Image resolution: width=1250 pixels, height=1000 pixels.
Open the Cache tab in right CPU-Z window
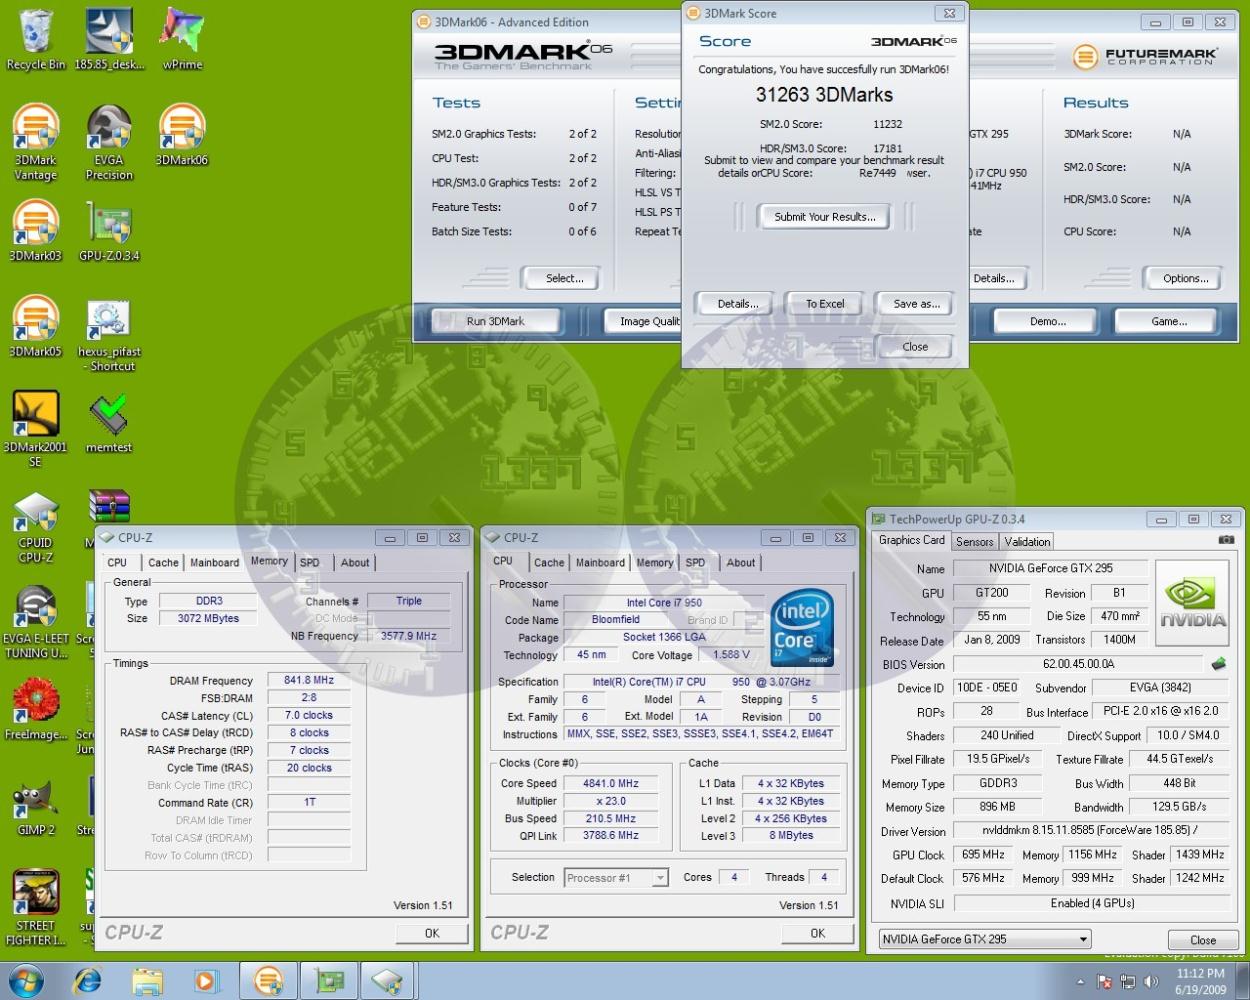tap(549, 563)
